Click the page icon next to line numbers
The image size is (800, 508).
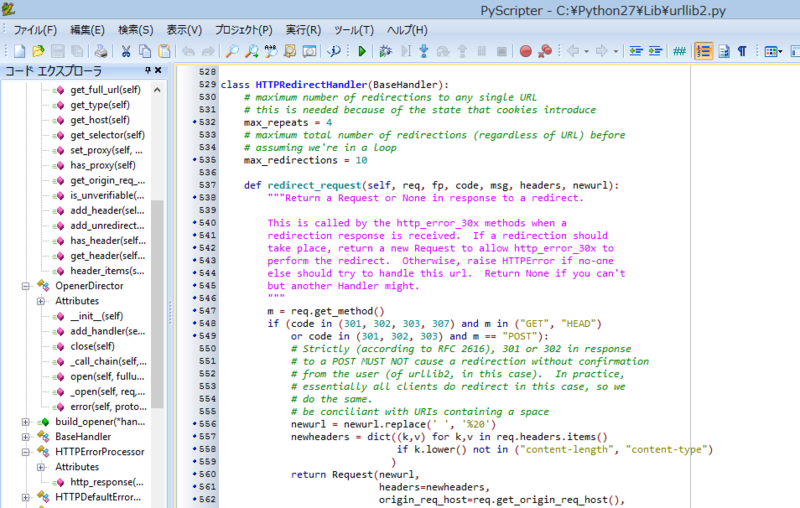coord(723,51)
